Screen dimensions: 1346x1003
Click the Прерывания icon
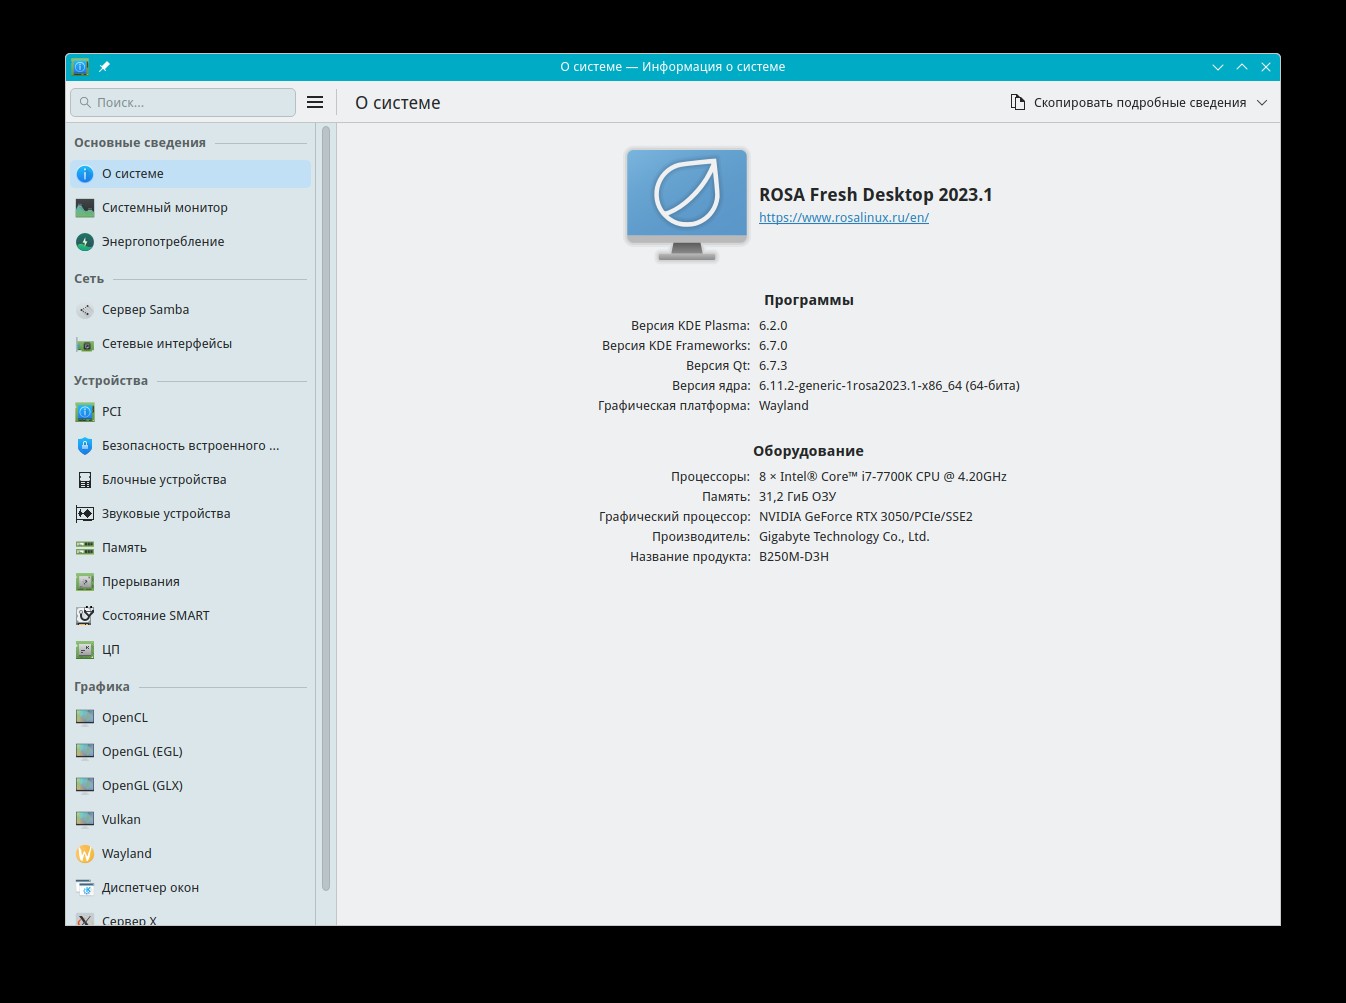point(85,582)
